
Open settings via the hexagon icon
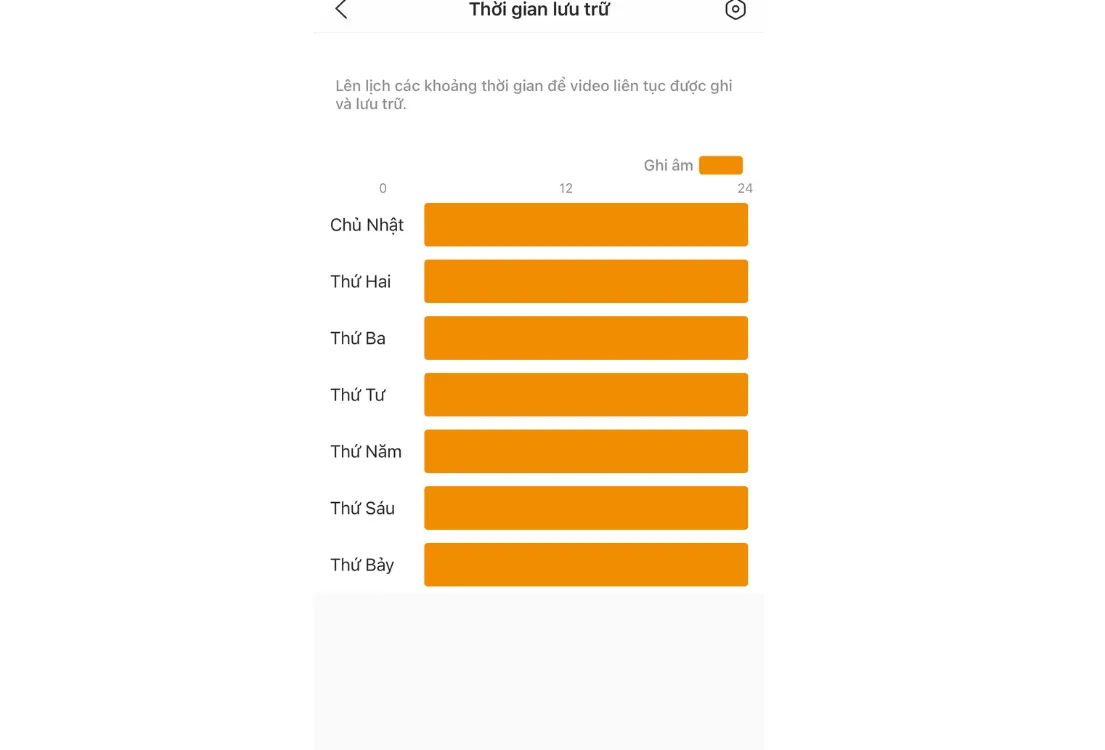pos(735,10)
